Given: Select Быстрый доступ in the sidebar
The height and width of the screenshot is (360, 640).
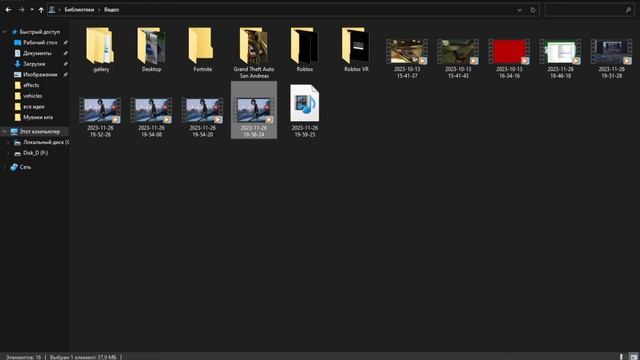Looking at the screenshot, I should tap(40, 32).
